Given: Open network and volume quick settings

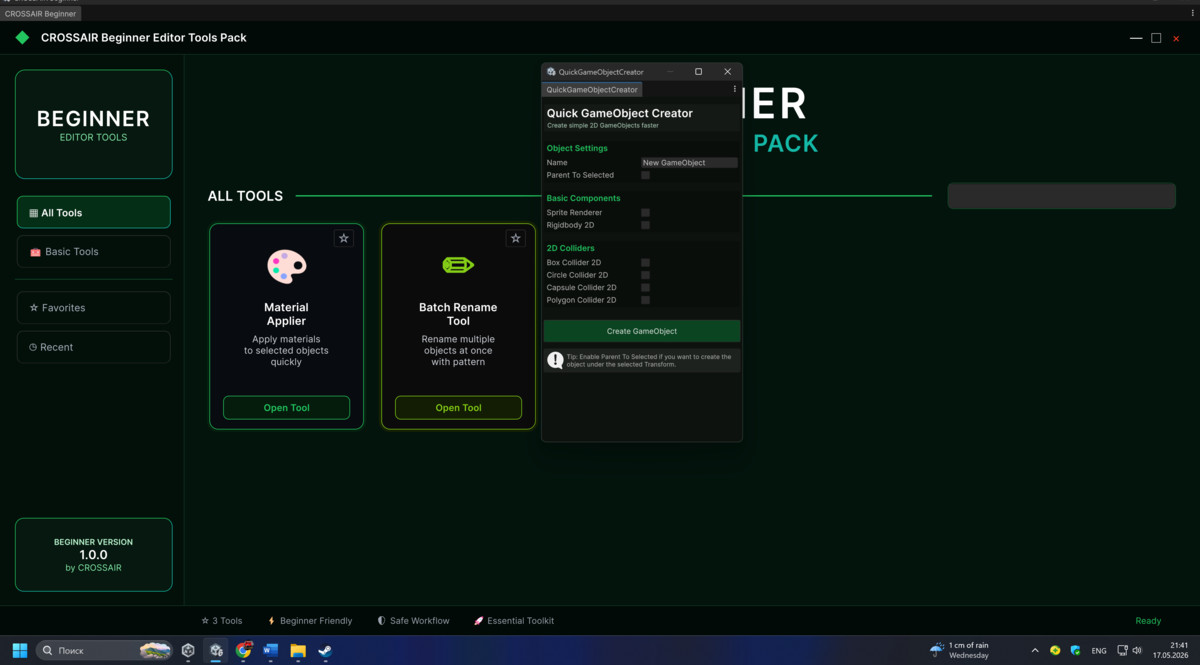Looking at the screenshot, I should pos(1132,650).
